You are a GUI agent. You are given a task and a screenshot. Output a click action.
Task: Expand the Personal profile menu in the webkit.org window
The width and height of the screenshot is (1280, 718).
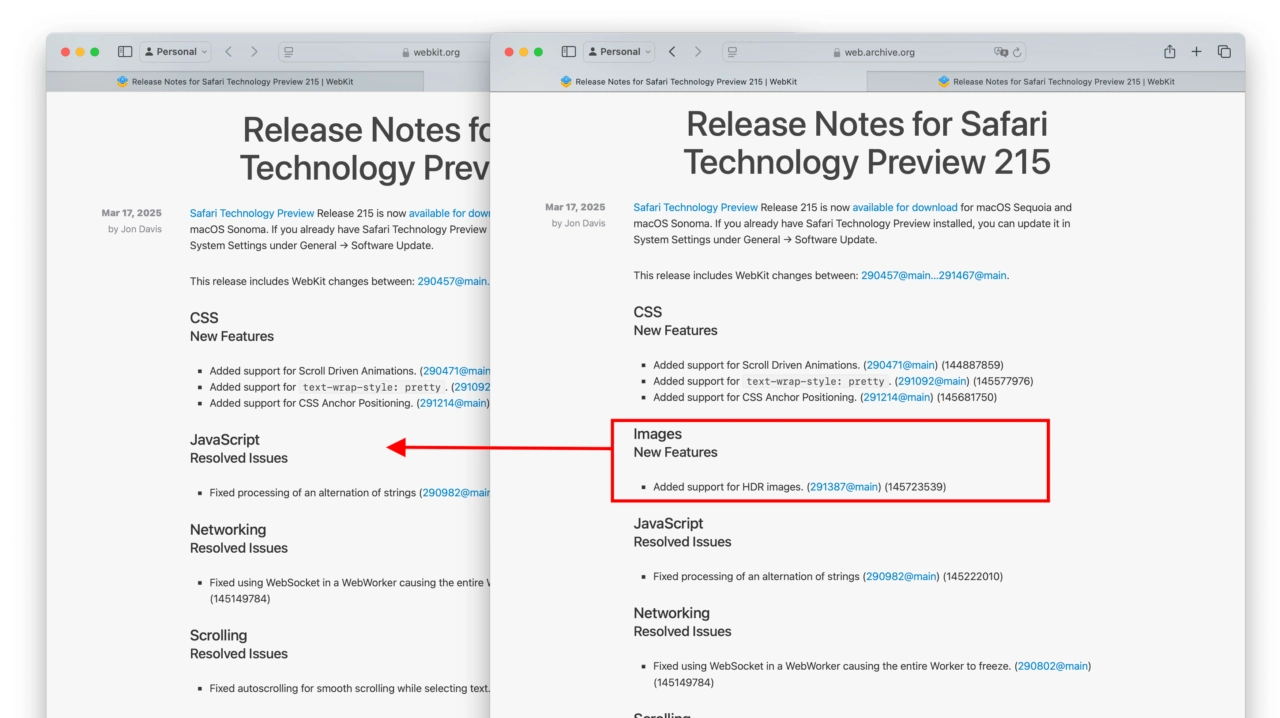(x=175, y=52)
